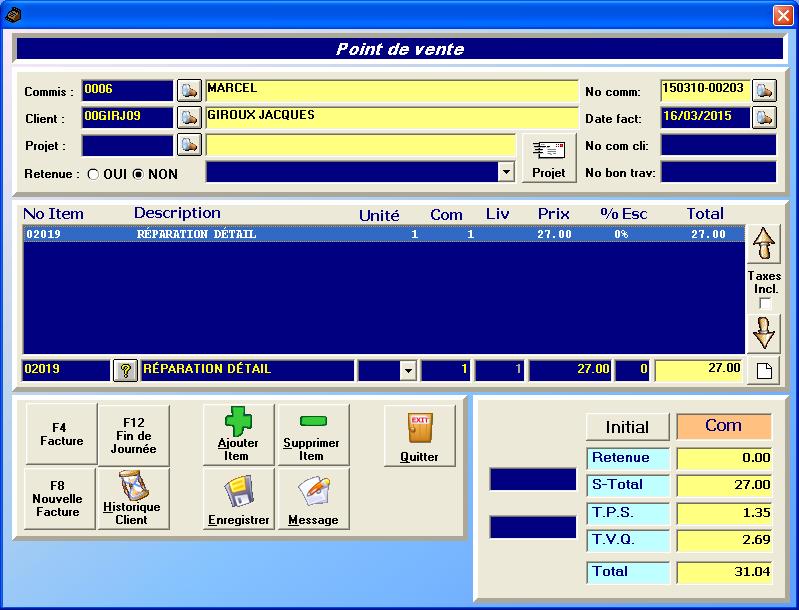This screenshot has height=610, width=799.
Task: Click the lookup icon next to Commis field
Action: 189,90
